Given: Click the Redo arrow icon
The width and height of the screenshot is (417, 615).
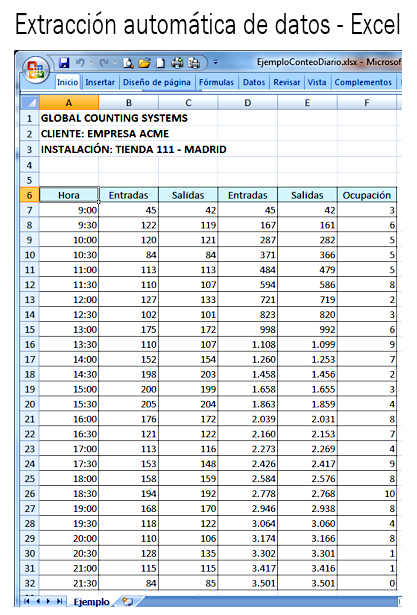Looking at the screenshot, I should (104, 63).
